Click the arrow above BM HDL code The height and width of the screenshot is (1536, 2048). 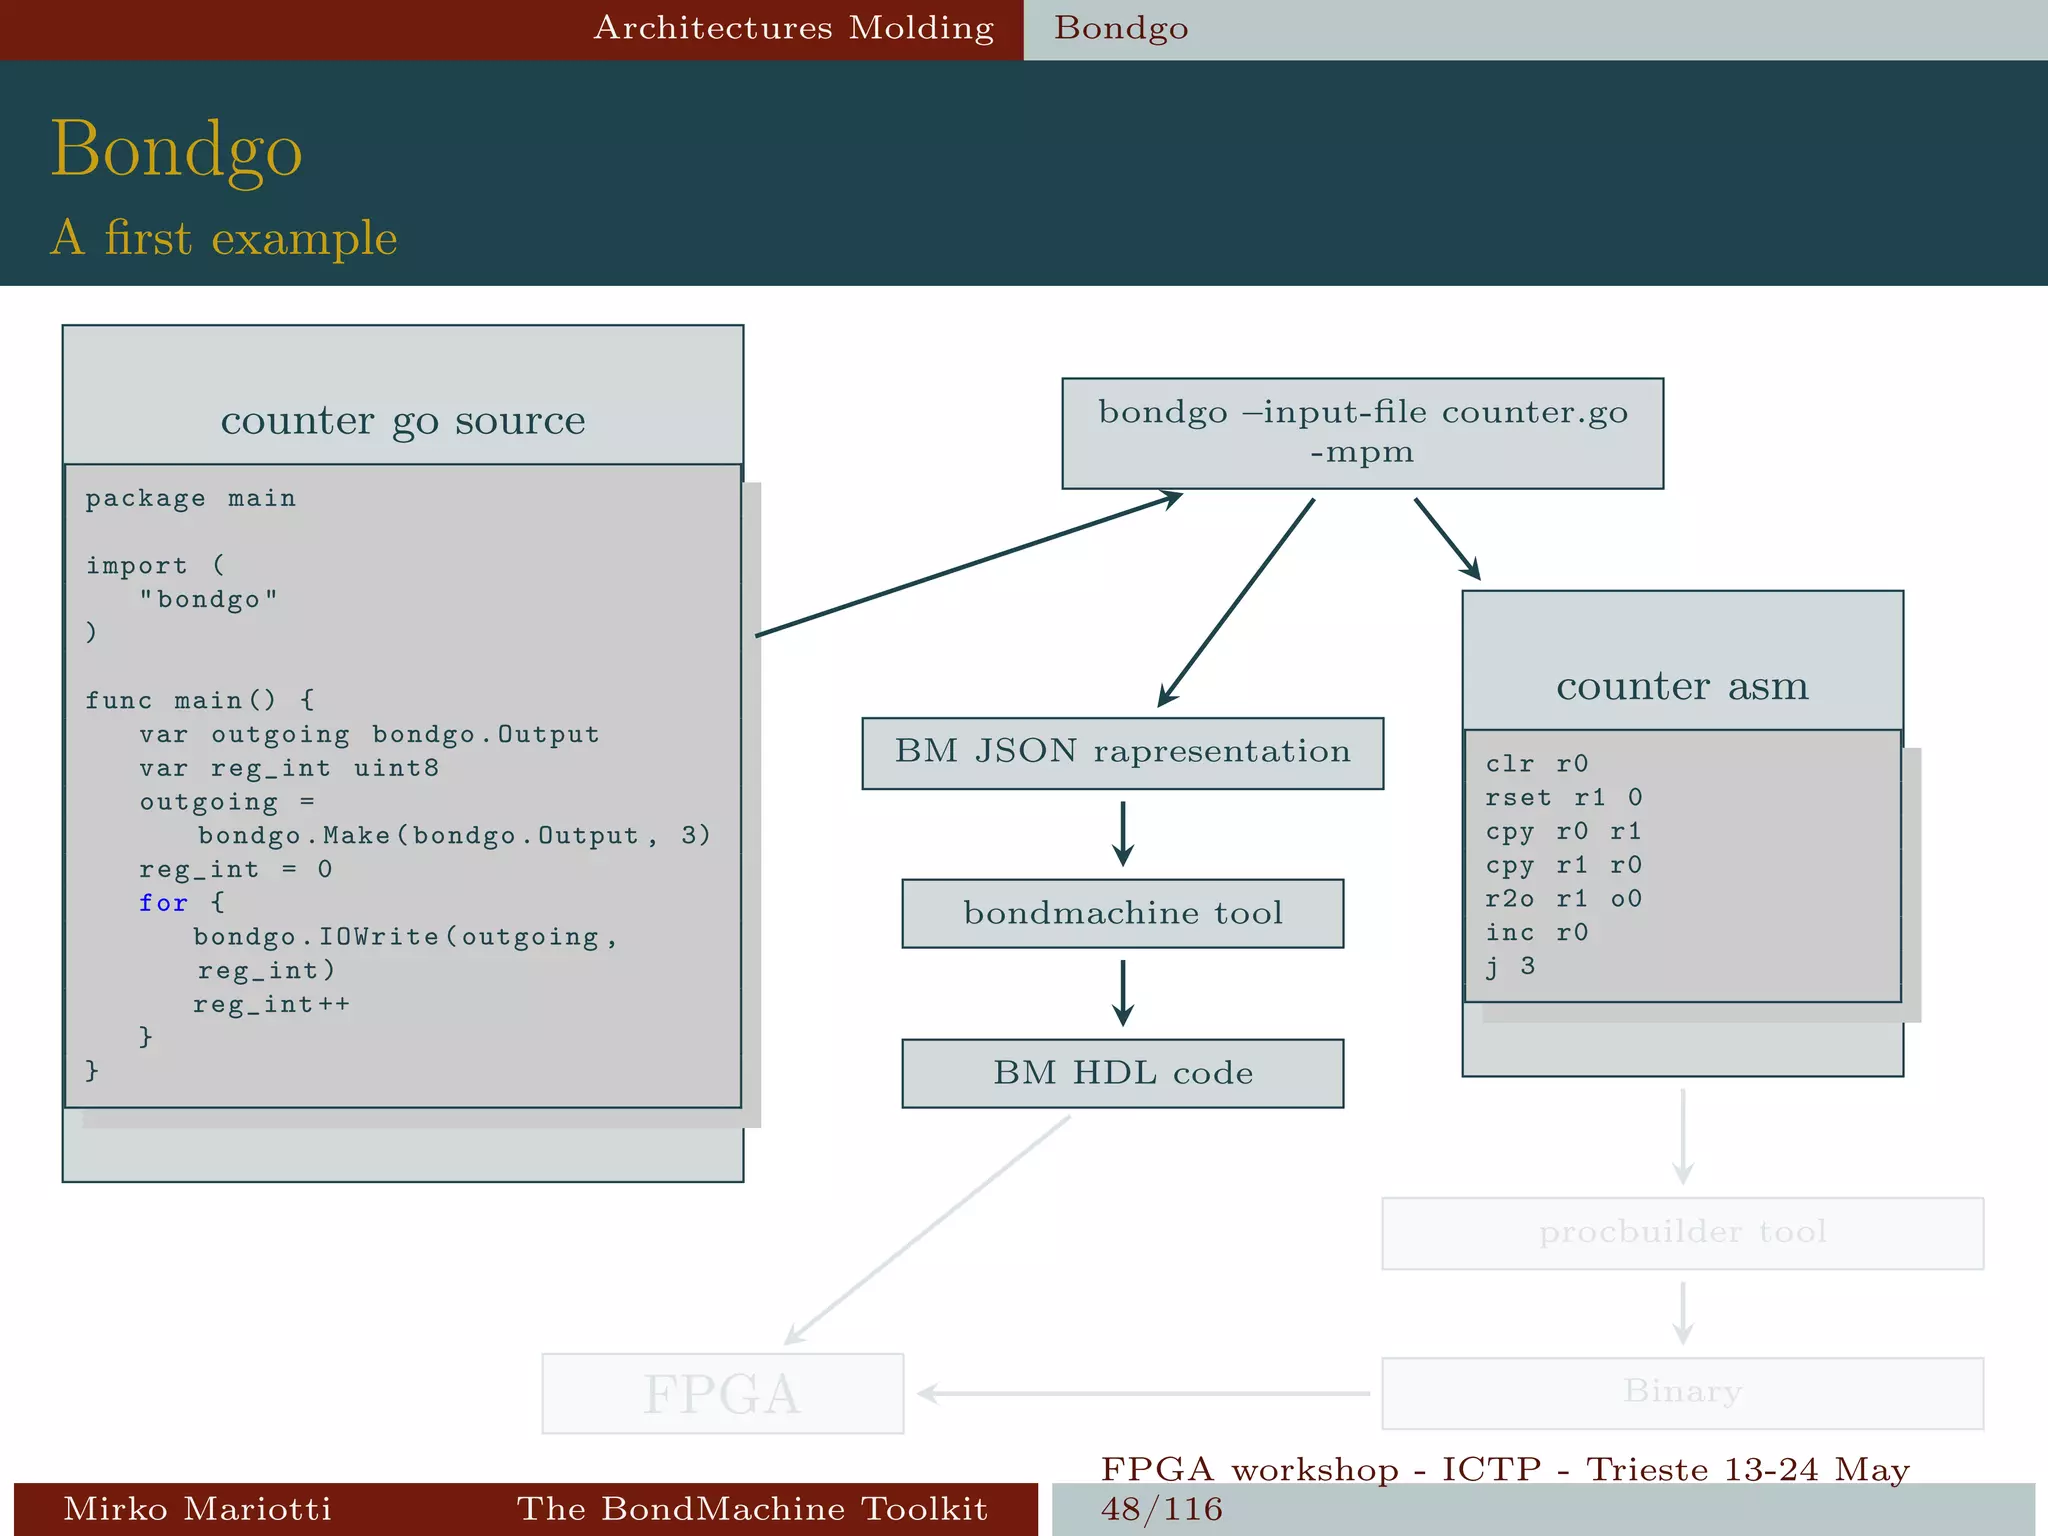[x=1123, y=992]
